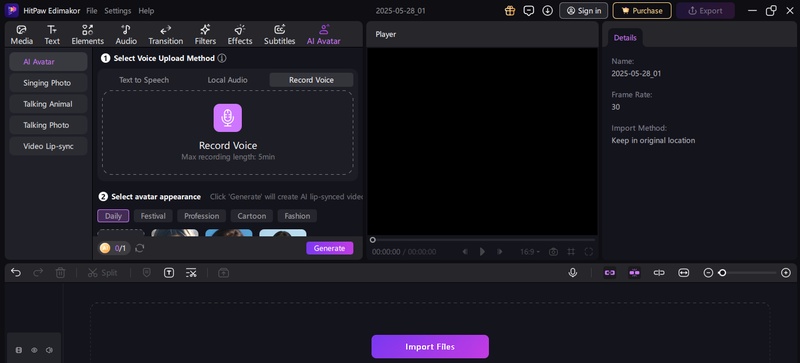Refresh the AI credits counter
The height and width of the screenshot is (363, 800).
coord(139,248)
